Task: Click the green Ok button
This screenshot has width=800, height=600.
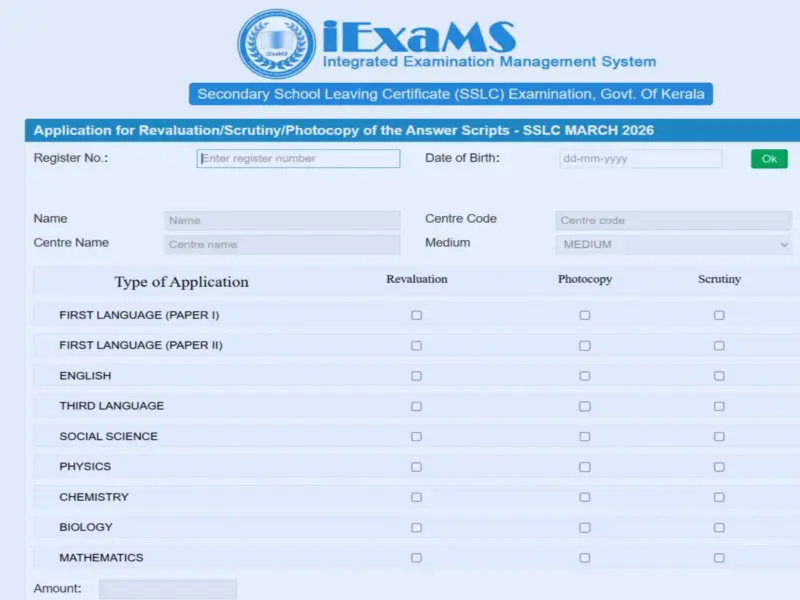Action: tap(769, 159)
